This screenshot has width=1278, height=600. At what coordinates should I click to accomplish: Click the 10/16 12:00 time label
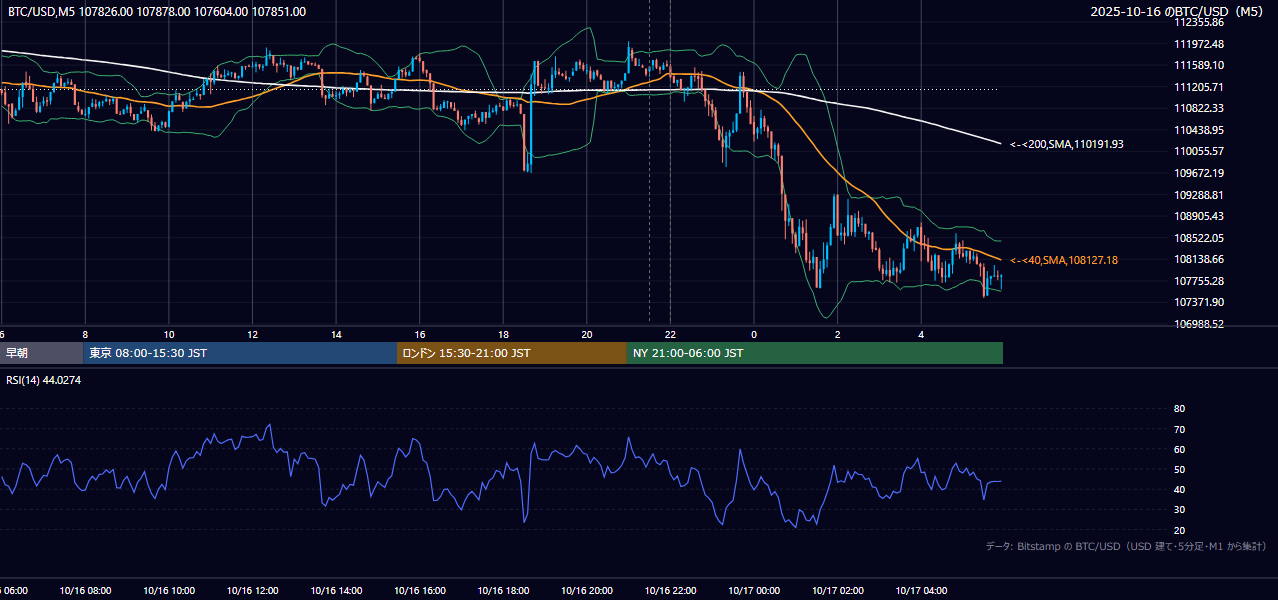[x=252, y=591]
